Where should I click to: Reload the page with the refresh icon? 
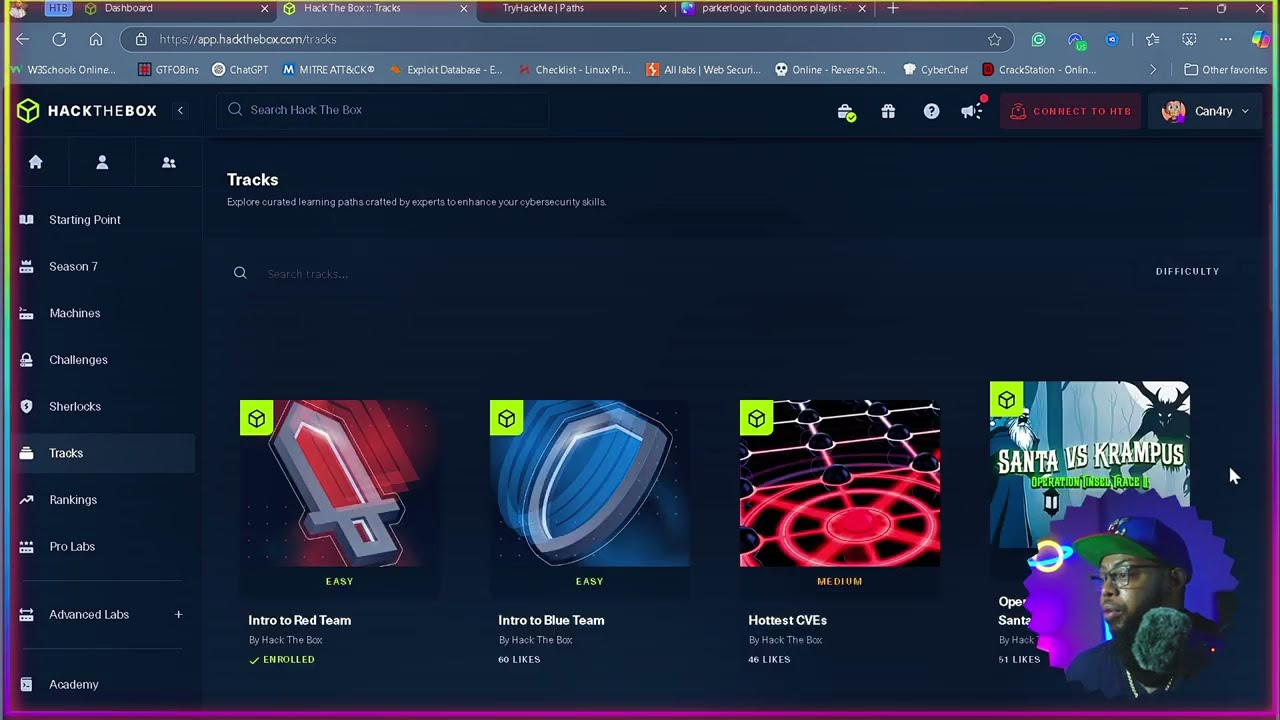click(x=59, y=39)
